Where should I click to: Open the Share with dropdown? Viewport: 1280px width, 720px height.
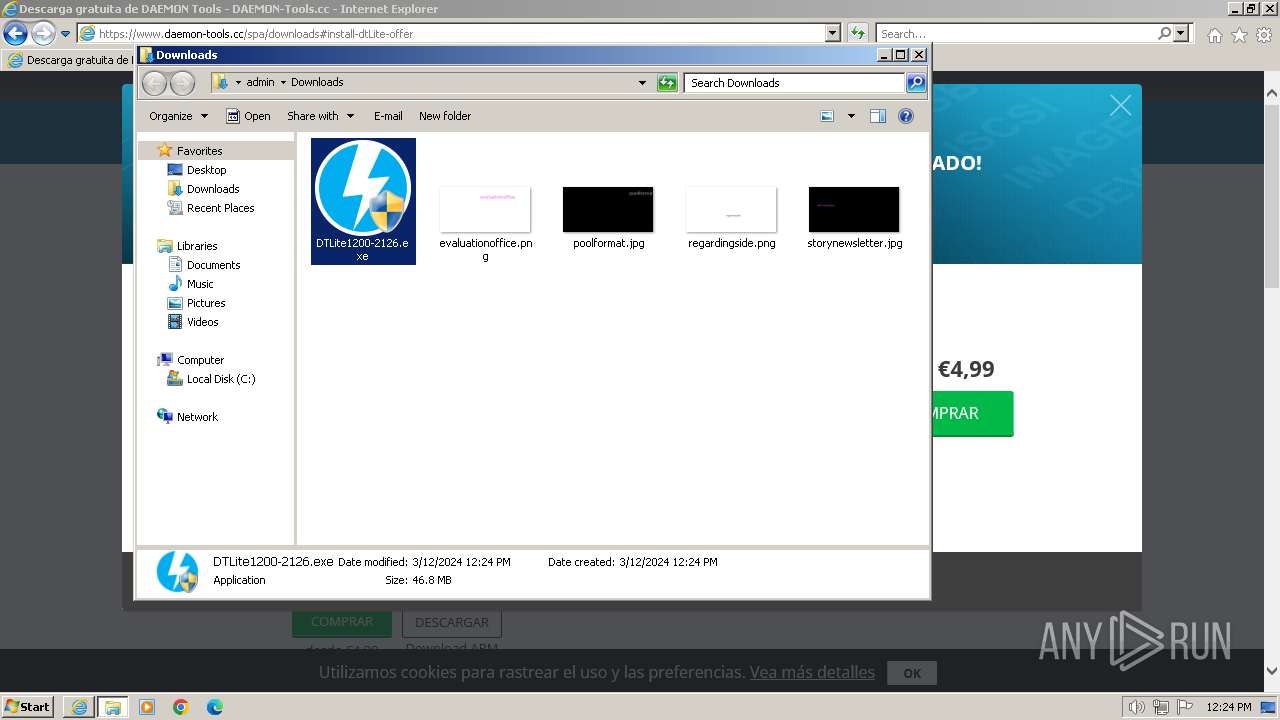[320, 116]
